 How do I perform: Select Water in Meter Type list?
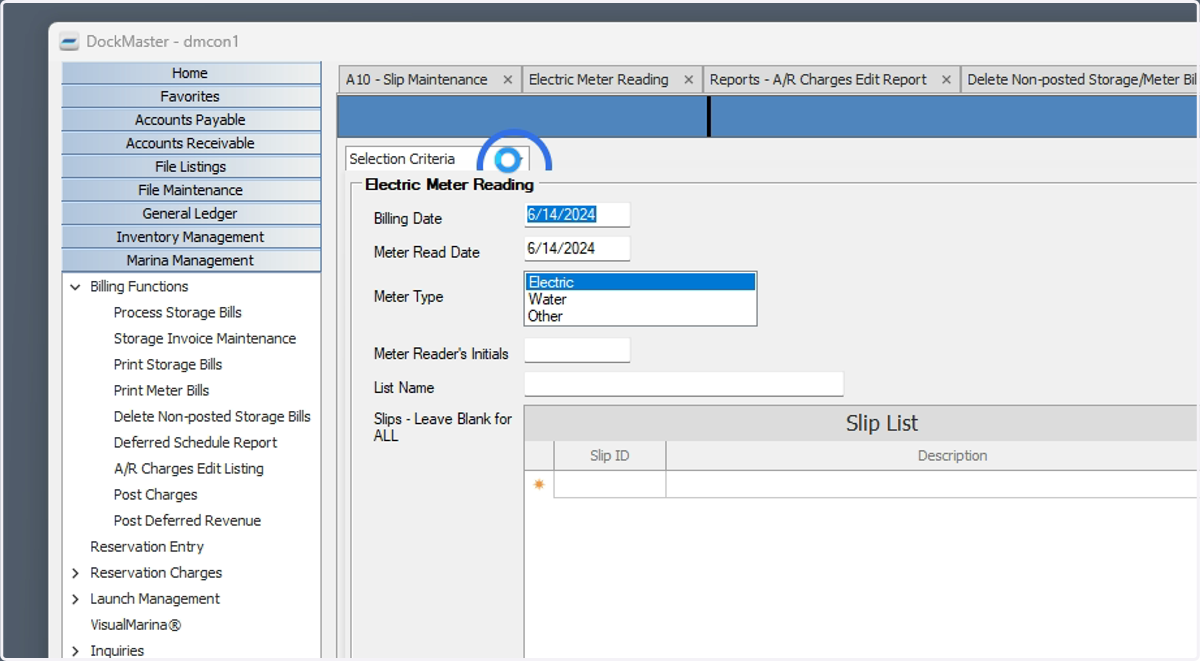[640, 299]
